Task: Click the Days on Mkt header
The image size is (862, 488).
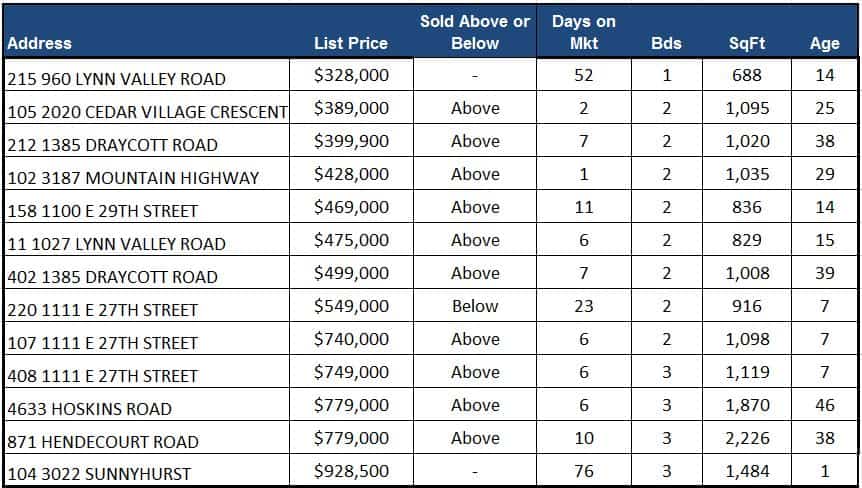Action: tap(583, 32)
